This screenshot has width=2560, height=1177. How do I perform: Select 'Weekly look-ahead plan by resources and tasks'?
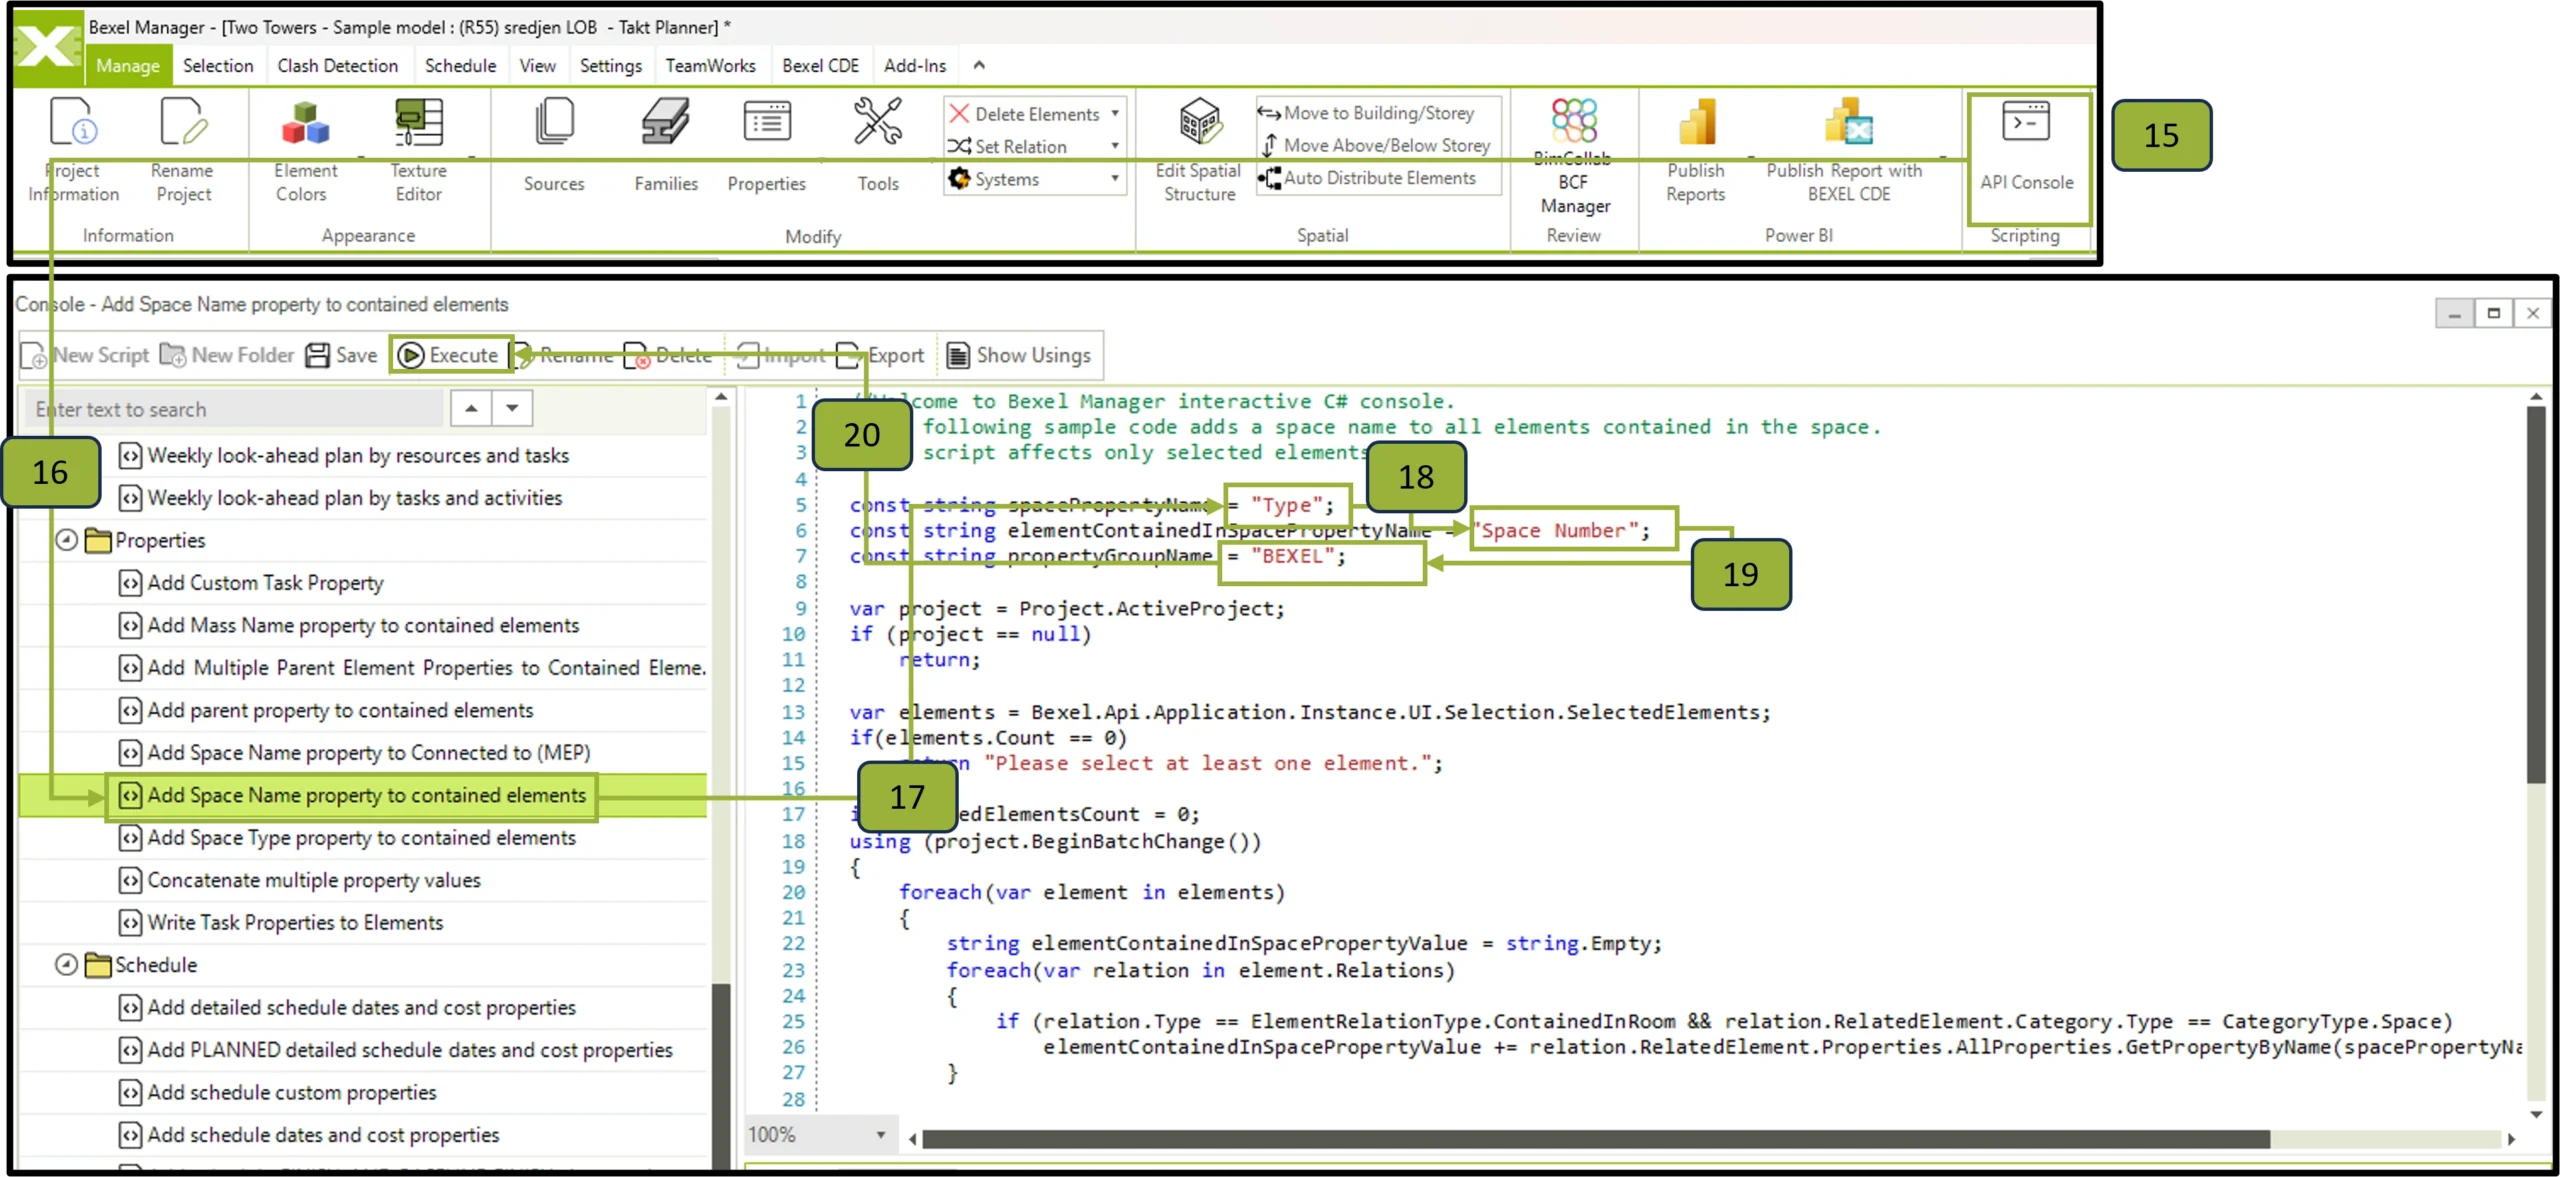tap(358, 456)
